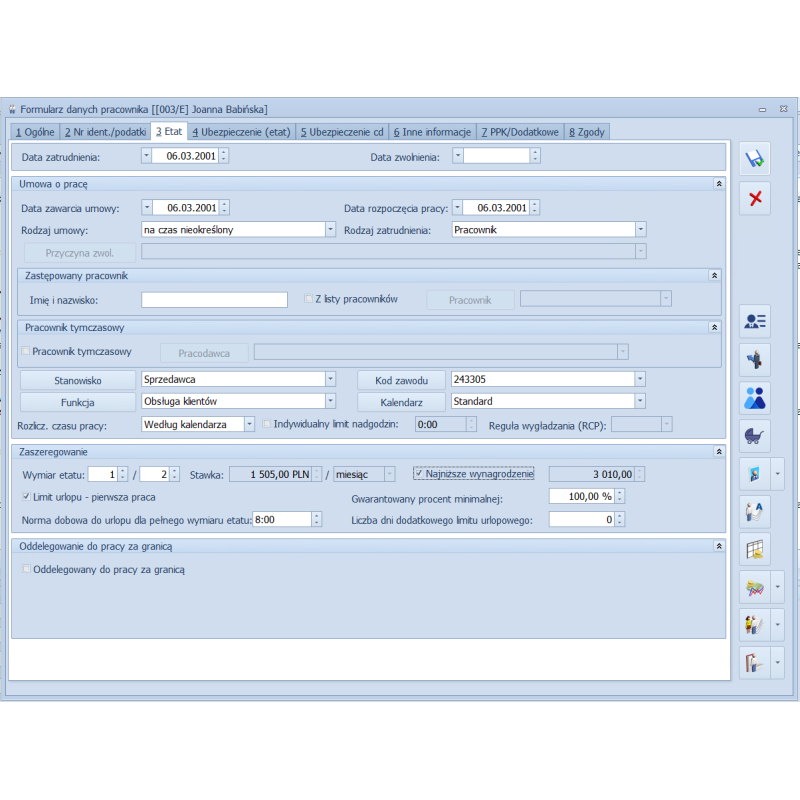Open the Inne informacje tab
Image resolution: width=800 pixels, height=800 pixels.
pos(432,132)
